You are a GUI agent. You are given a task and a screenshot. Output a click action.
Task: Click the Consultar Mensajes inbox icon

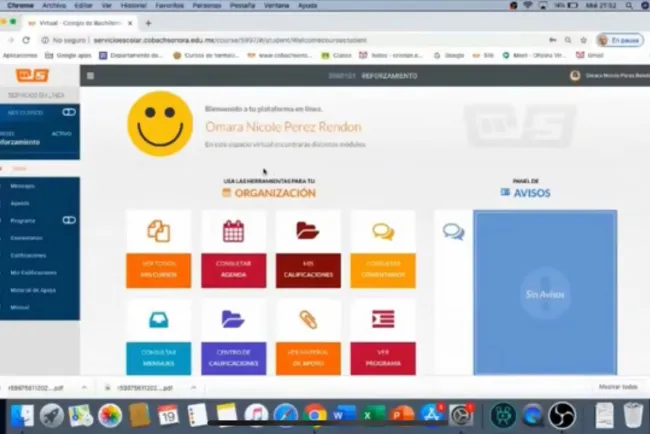coord(158,320)
